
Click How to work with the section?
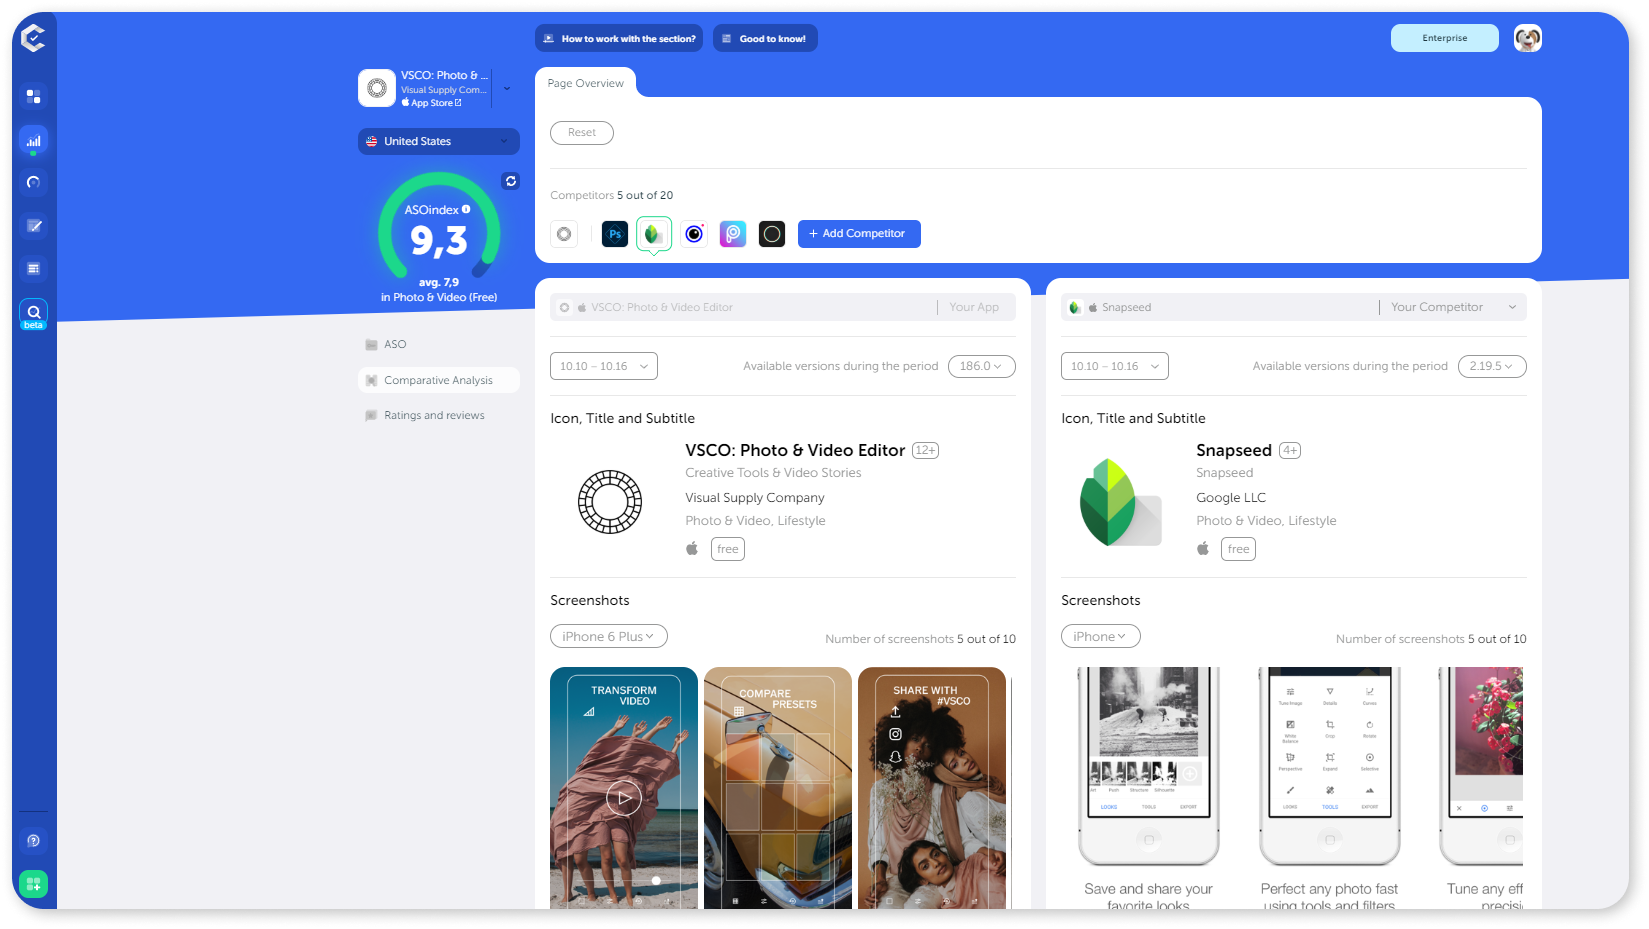619,38
